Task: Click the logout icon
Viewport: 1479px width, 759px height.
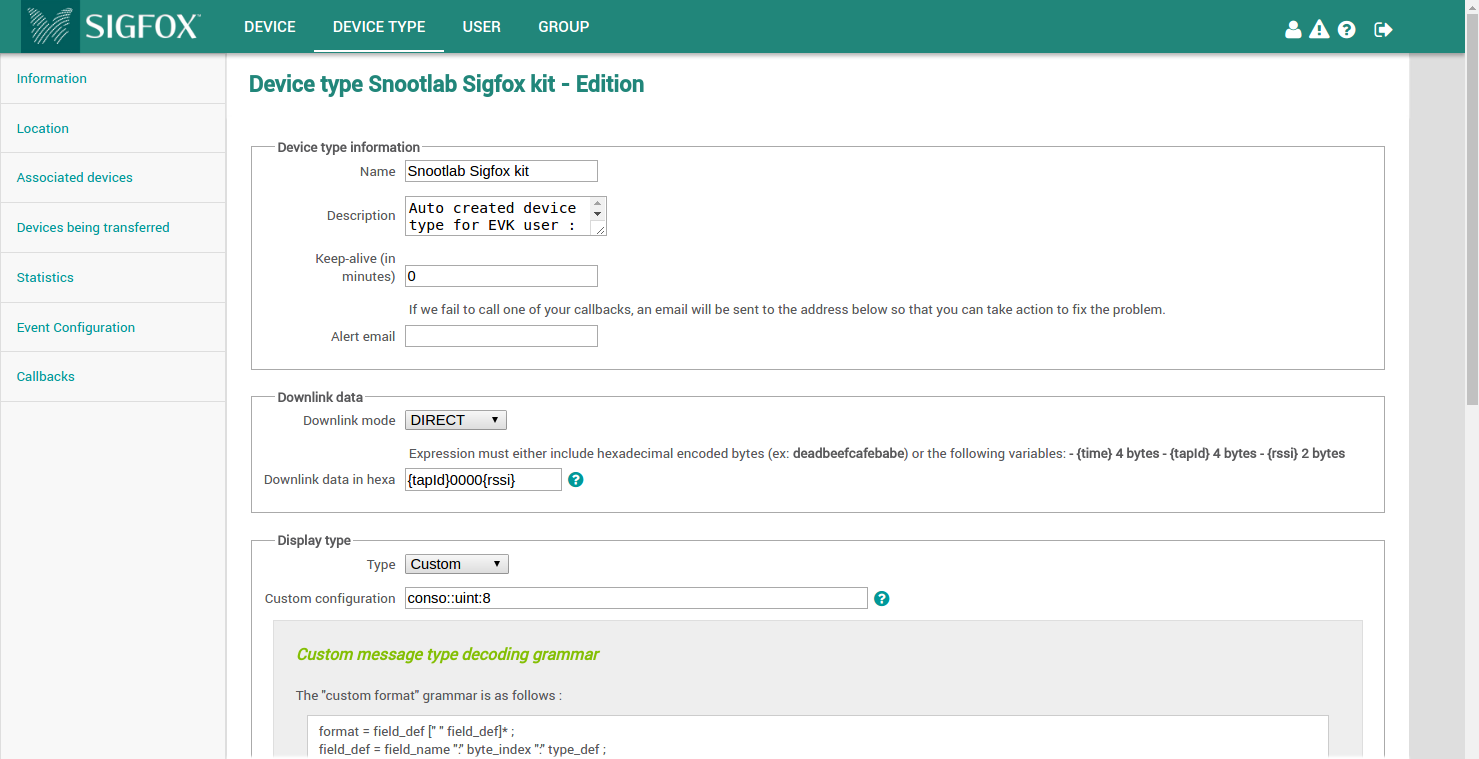Action: tap(1383, 29)
